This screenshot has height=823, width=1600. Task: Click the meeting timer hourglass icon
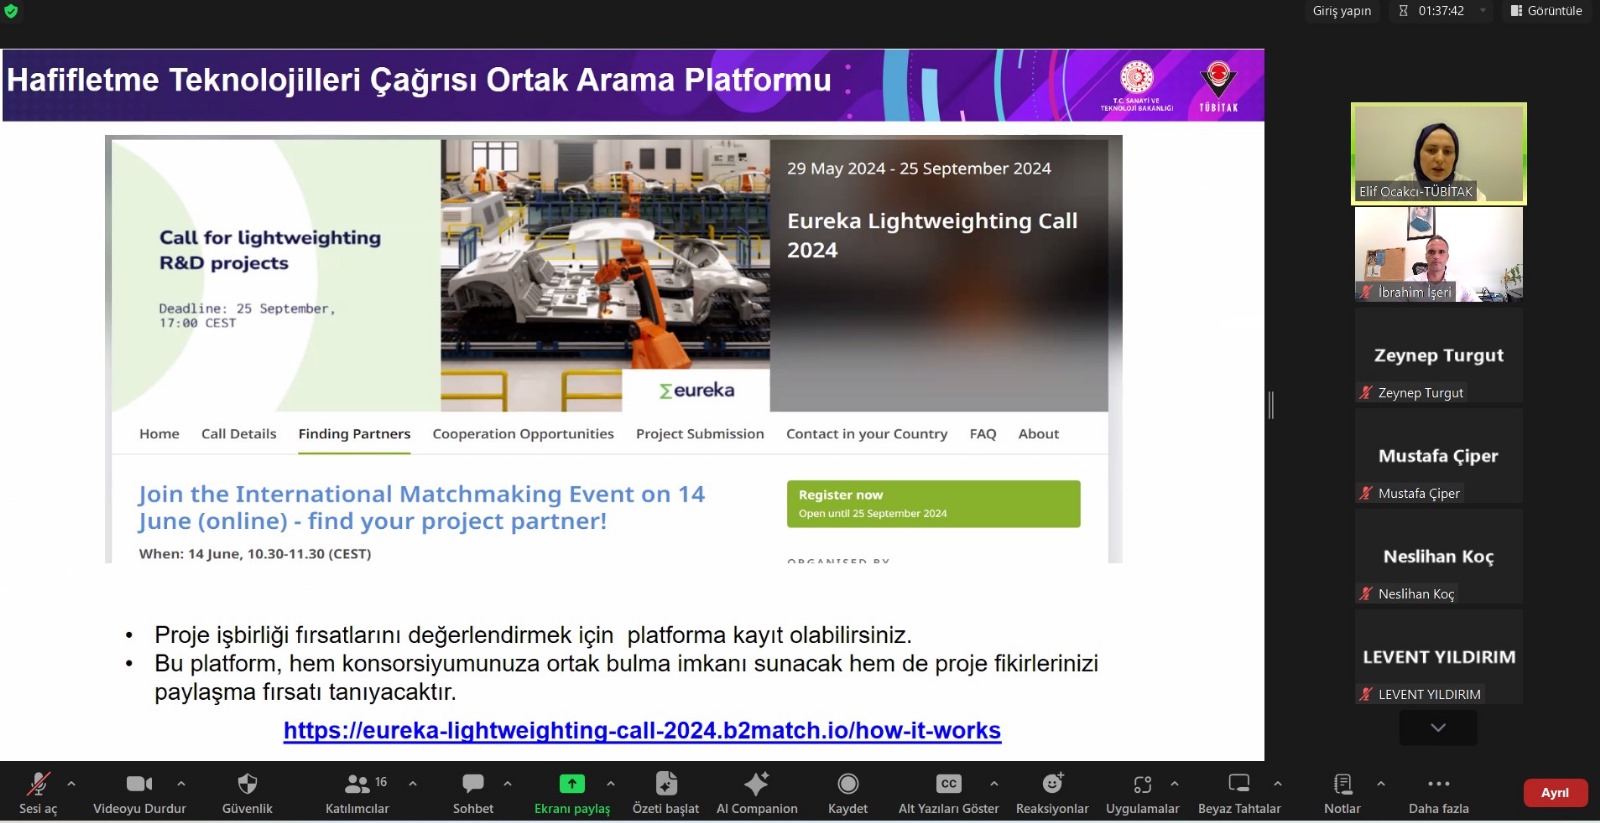1404,11
